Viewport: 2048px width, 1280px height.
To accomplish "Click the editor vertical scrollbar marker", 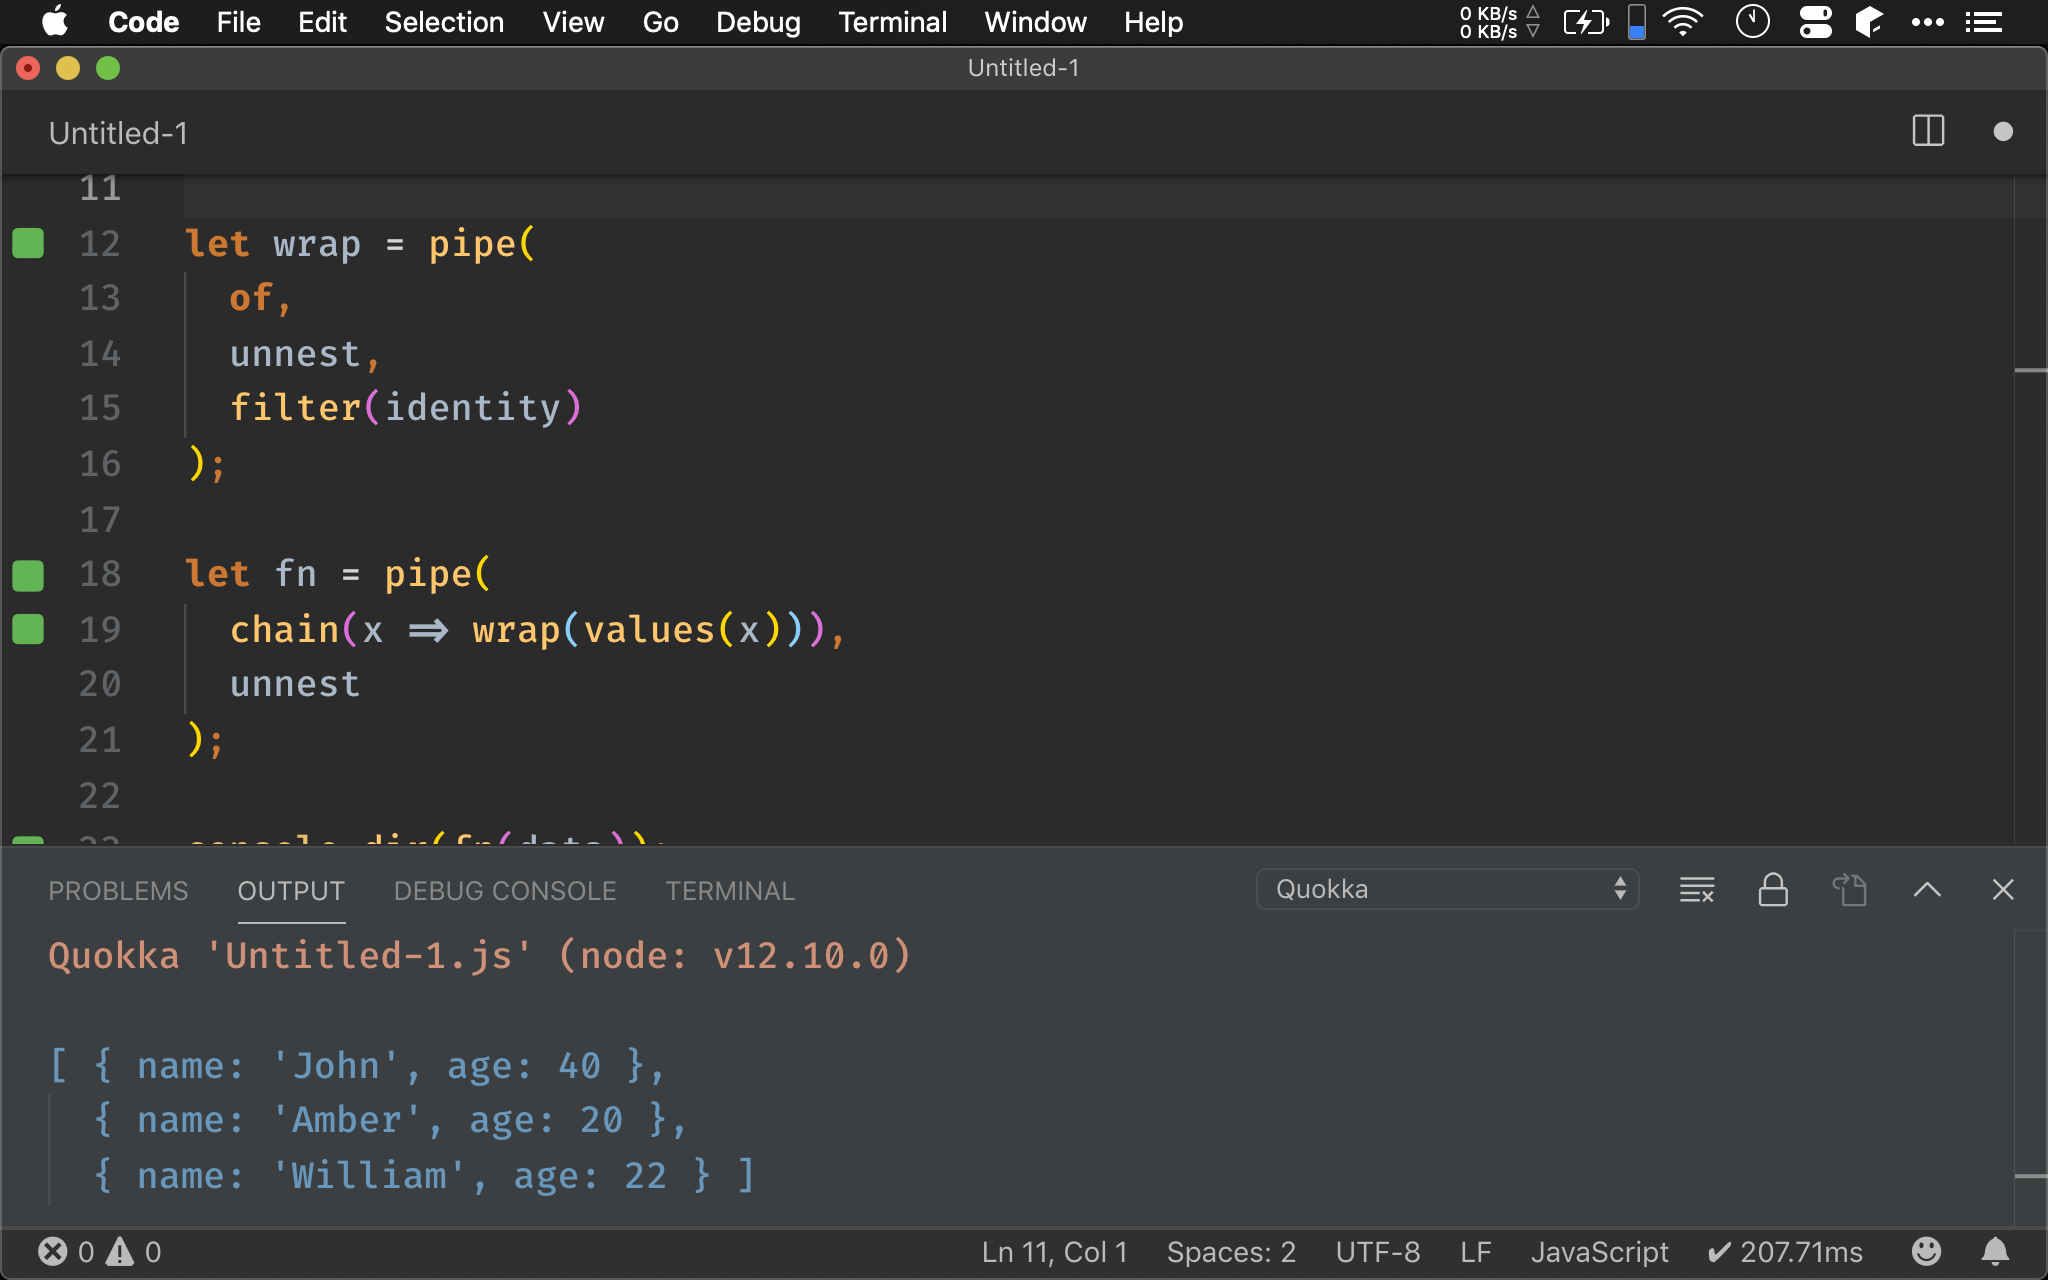I will click(x=2031, y=370).
